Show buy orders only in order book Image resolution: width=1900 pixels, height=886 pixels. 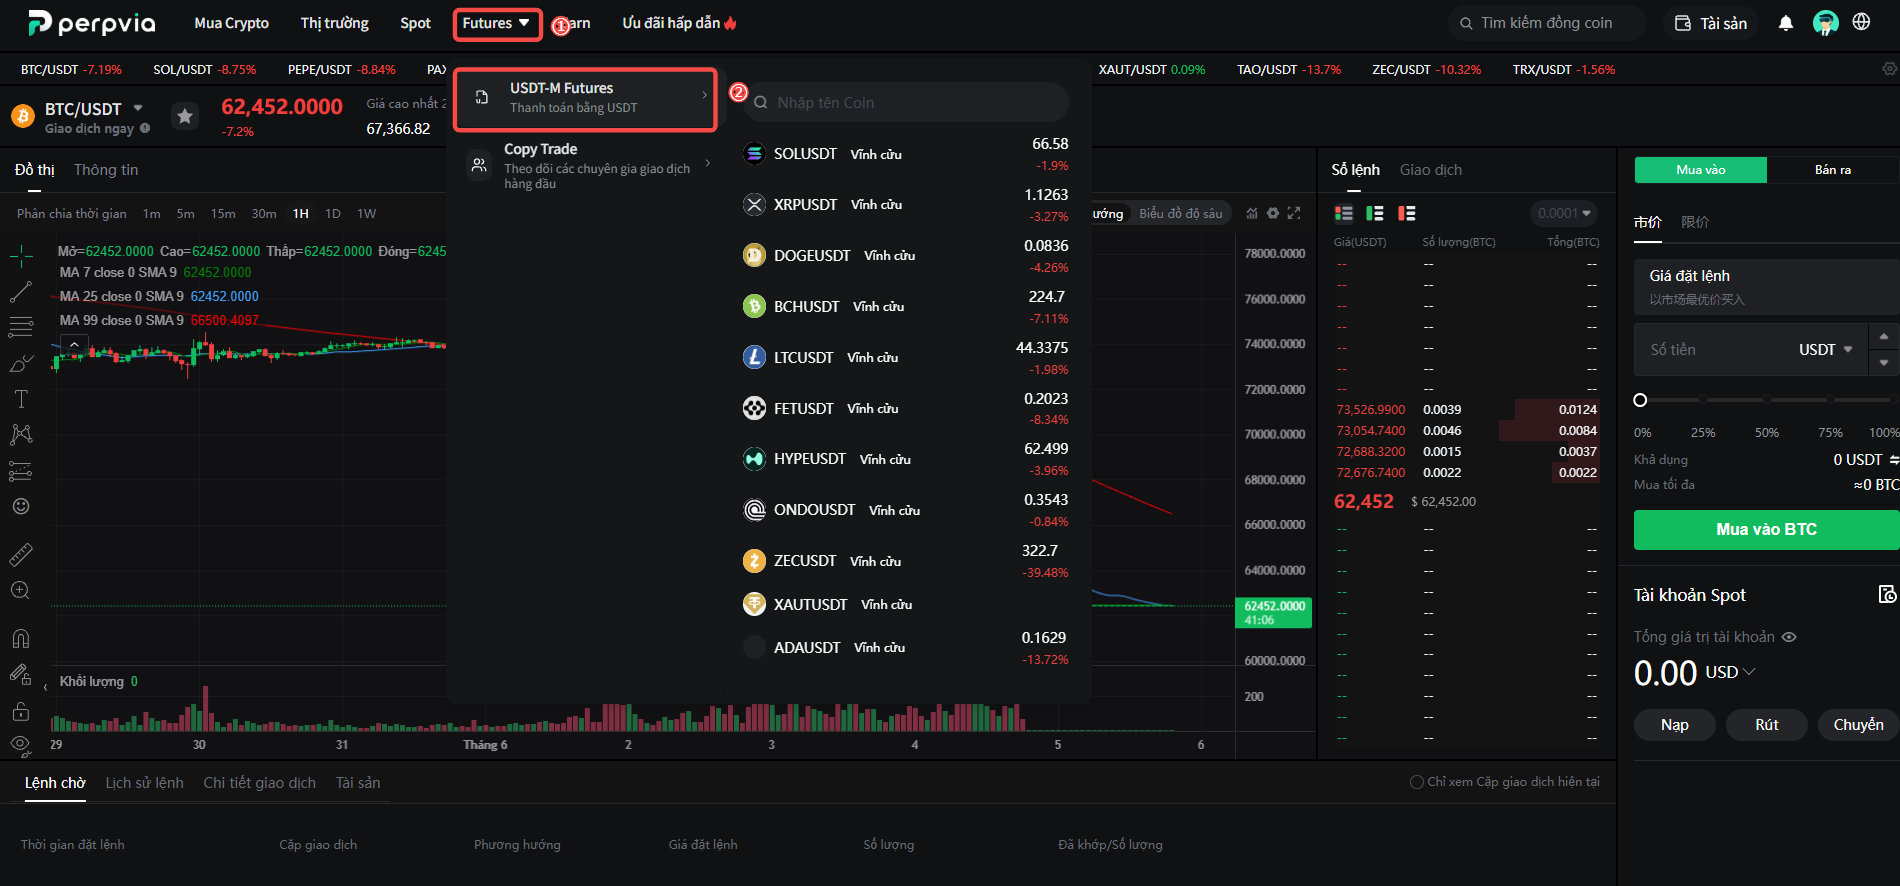click(x=1375, y=213)
